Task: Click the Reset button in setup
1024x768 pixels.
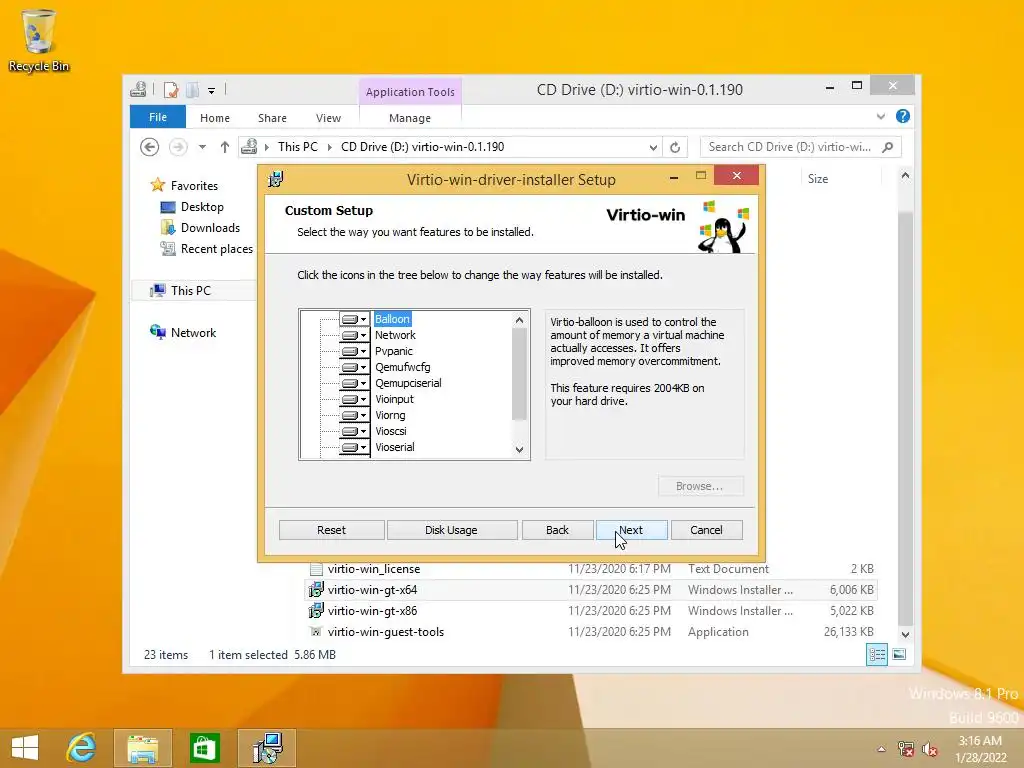Action: (x=331, y=530)
